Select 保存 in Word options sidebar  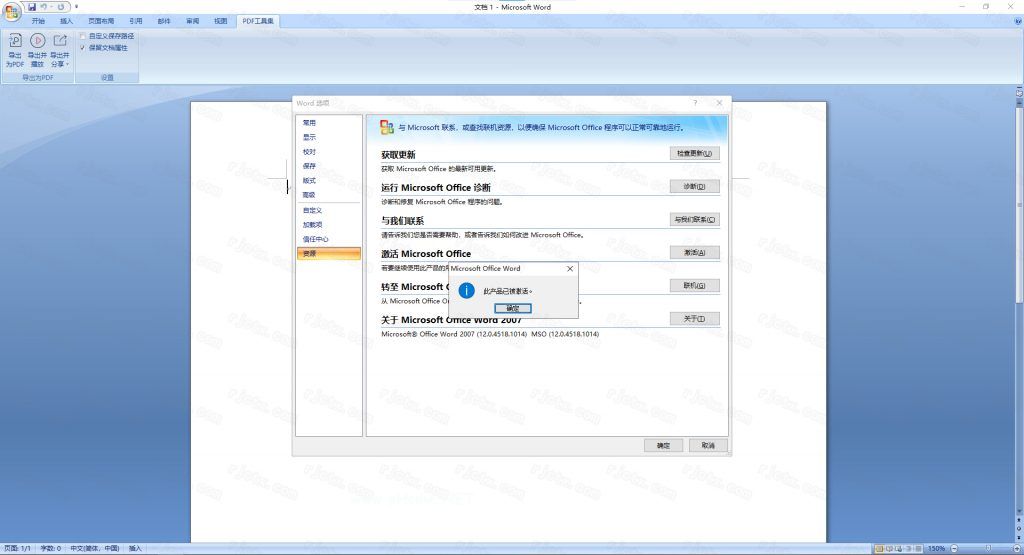pyautogui.click(x=328, y=166)
